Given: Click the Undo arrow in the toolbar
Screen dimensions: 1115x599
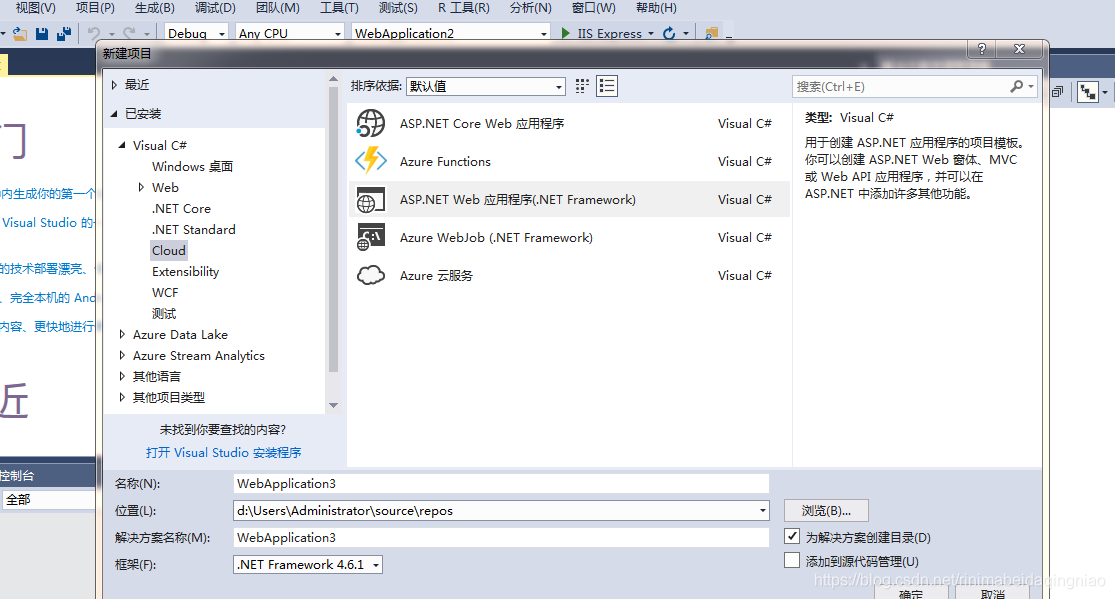Looking at the screenshot, I should point(93,33).
